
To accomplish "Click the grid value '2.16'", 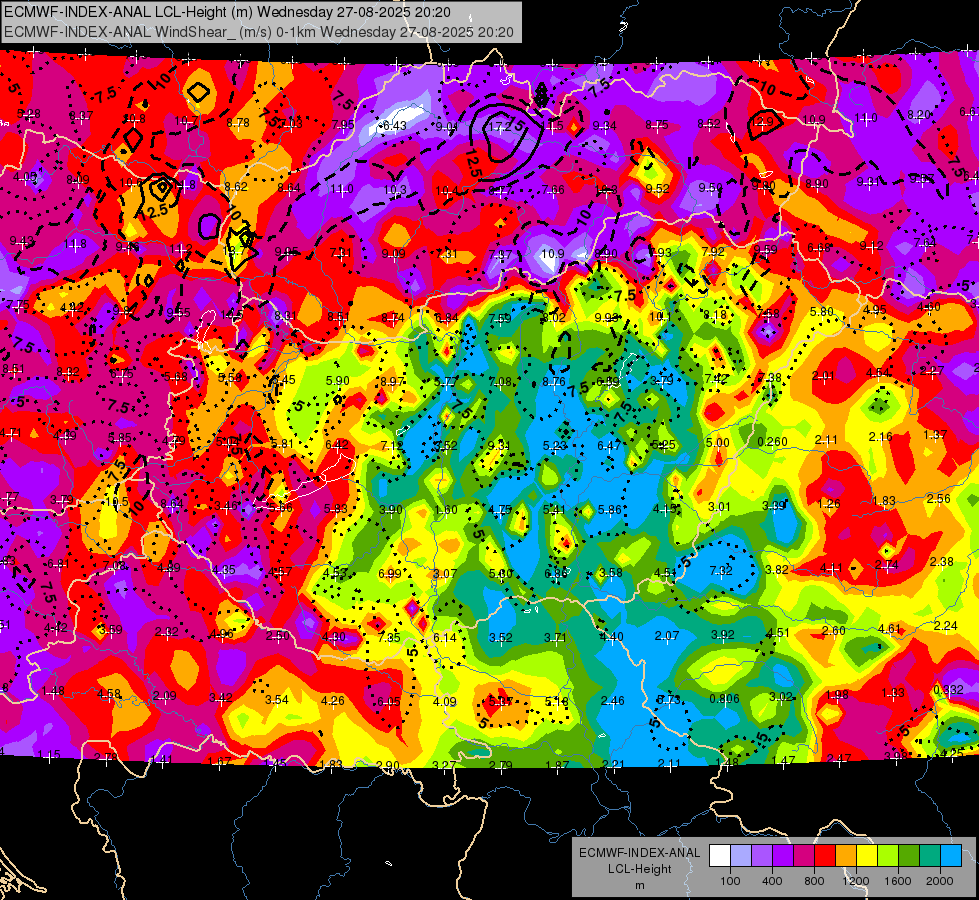I will 880,437.
